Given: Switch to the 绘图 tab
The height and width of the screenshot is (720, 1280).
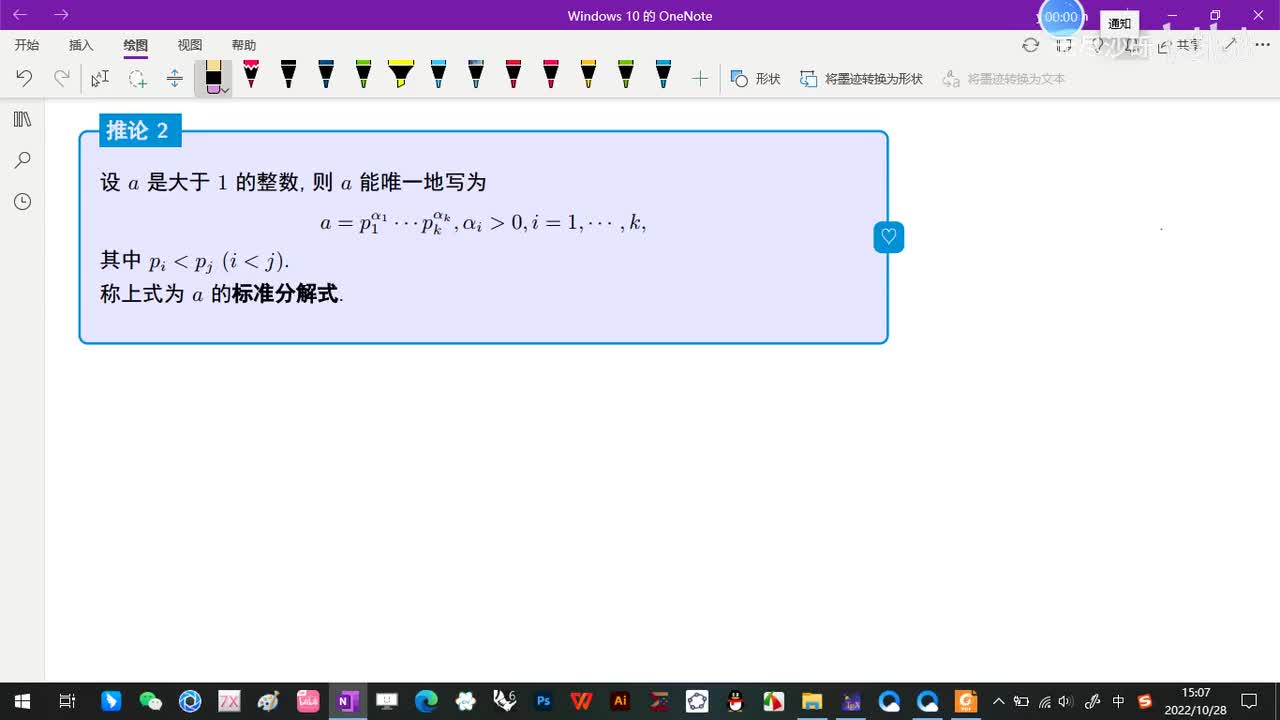Looking at the screenshot, I should pos(136,45).
